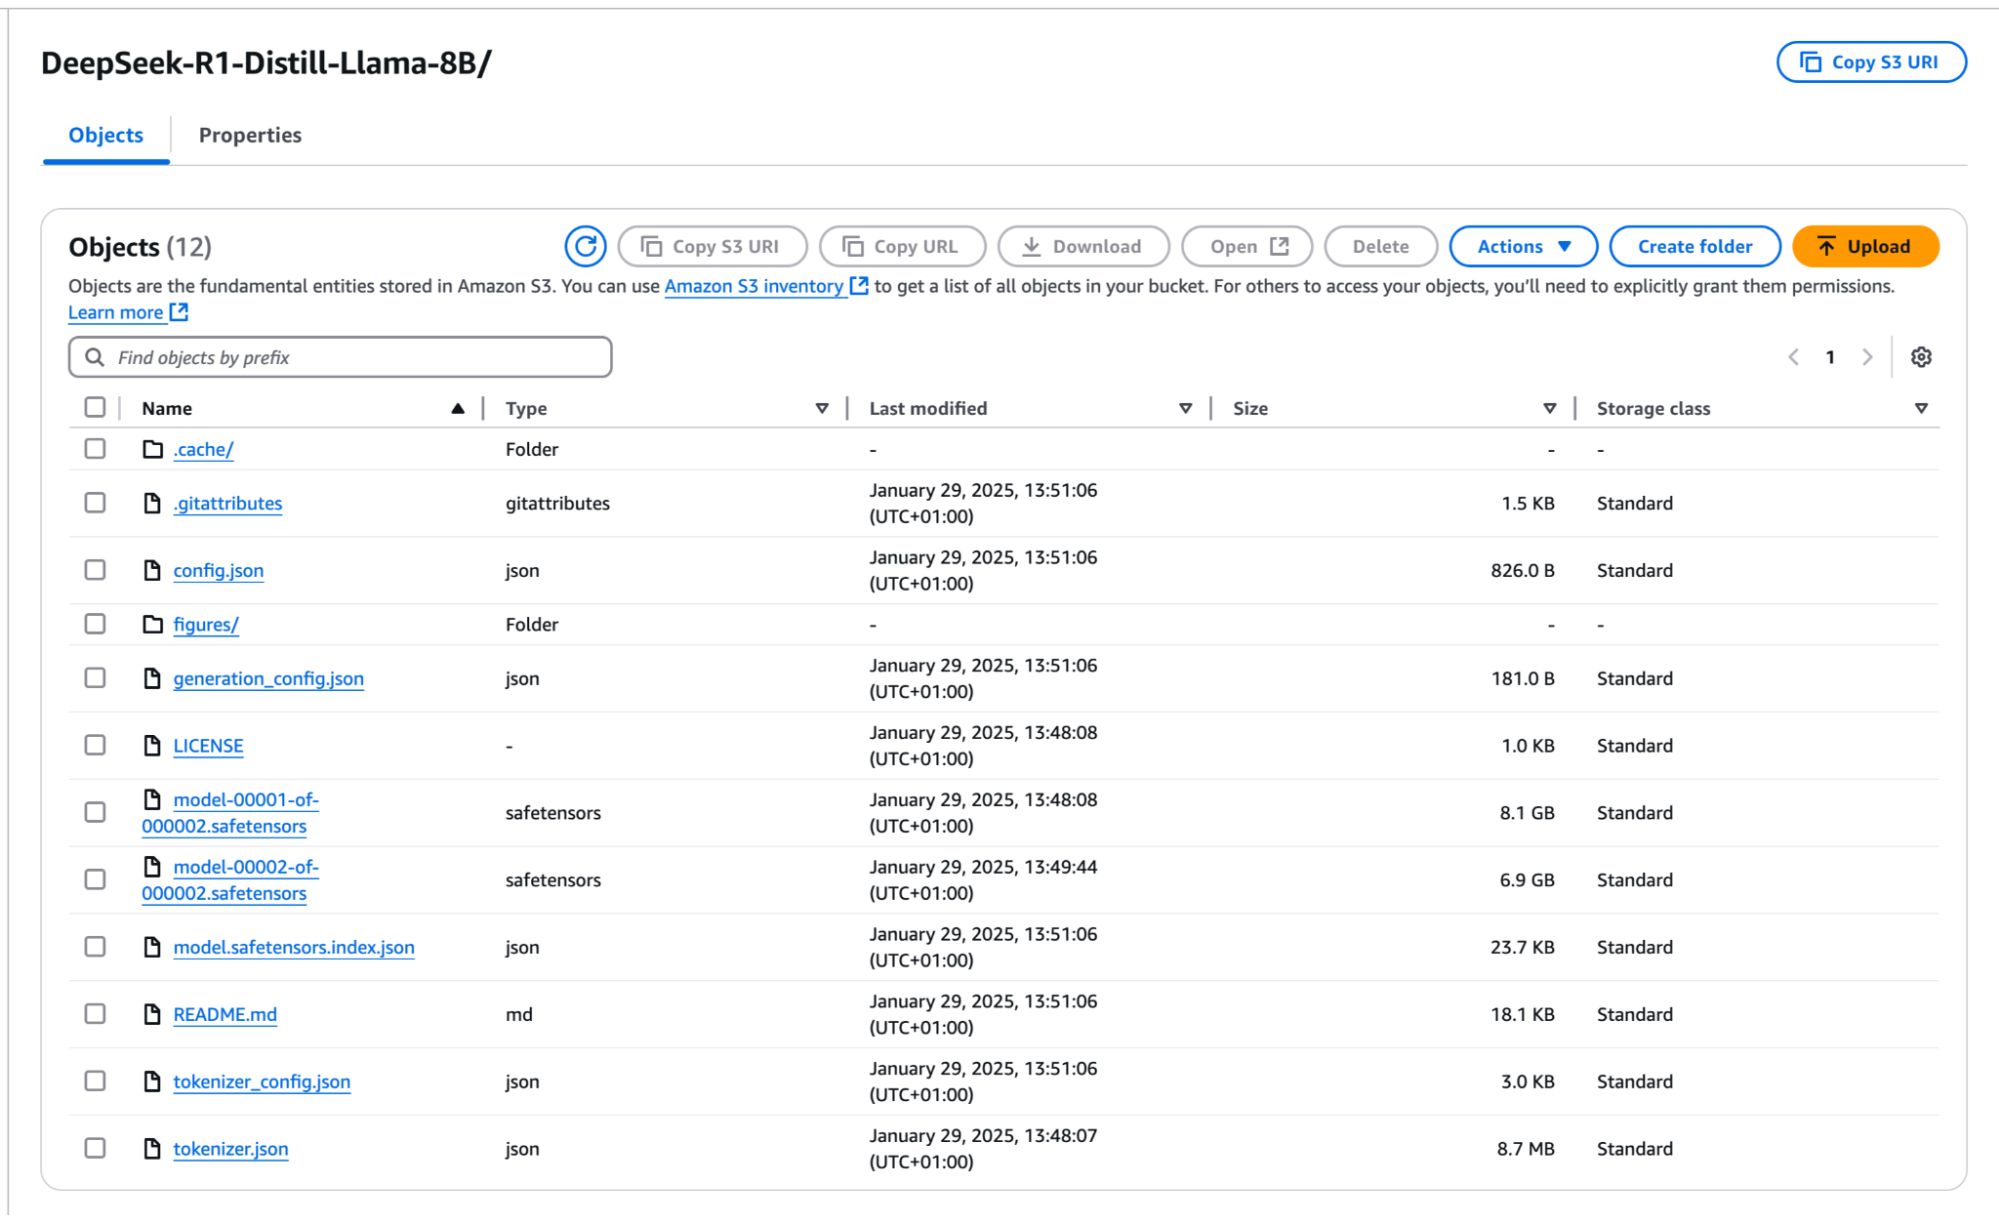This screenshot has height=1216, width=1999.
Task: Click file icon beside generation_config.json
Action: (152, 678)
